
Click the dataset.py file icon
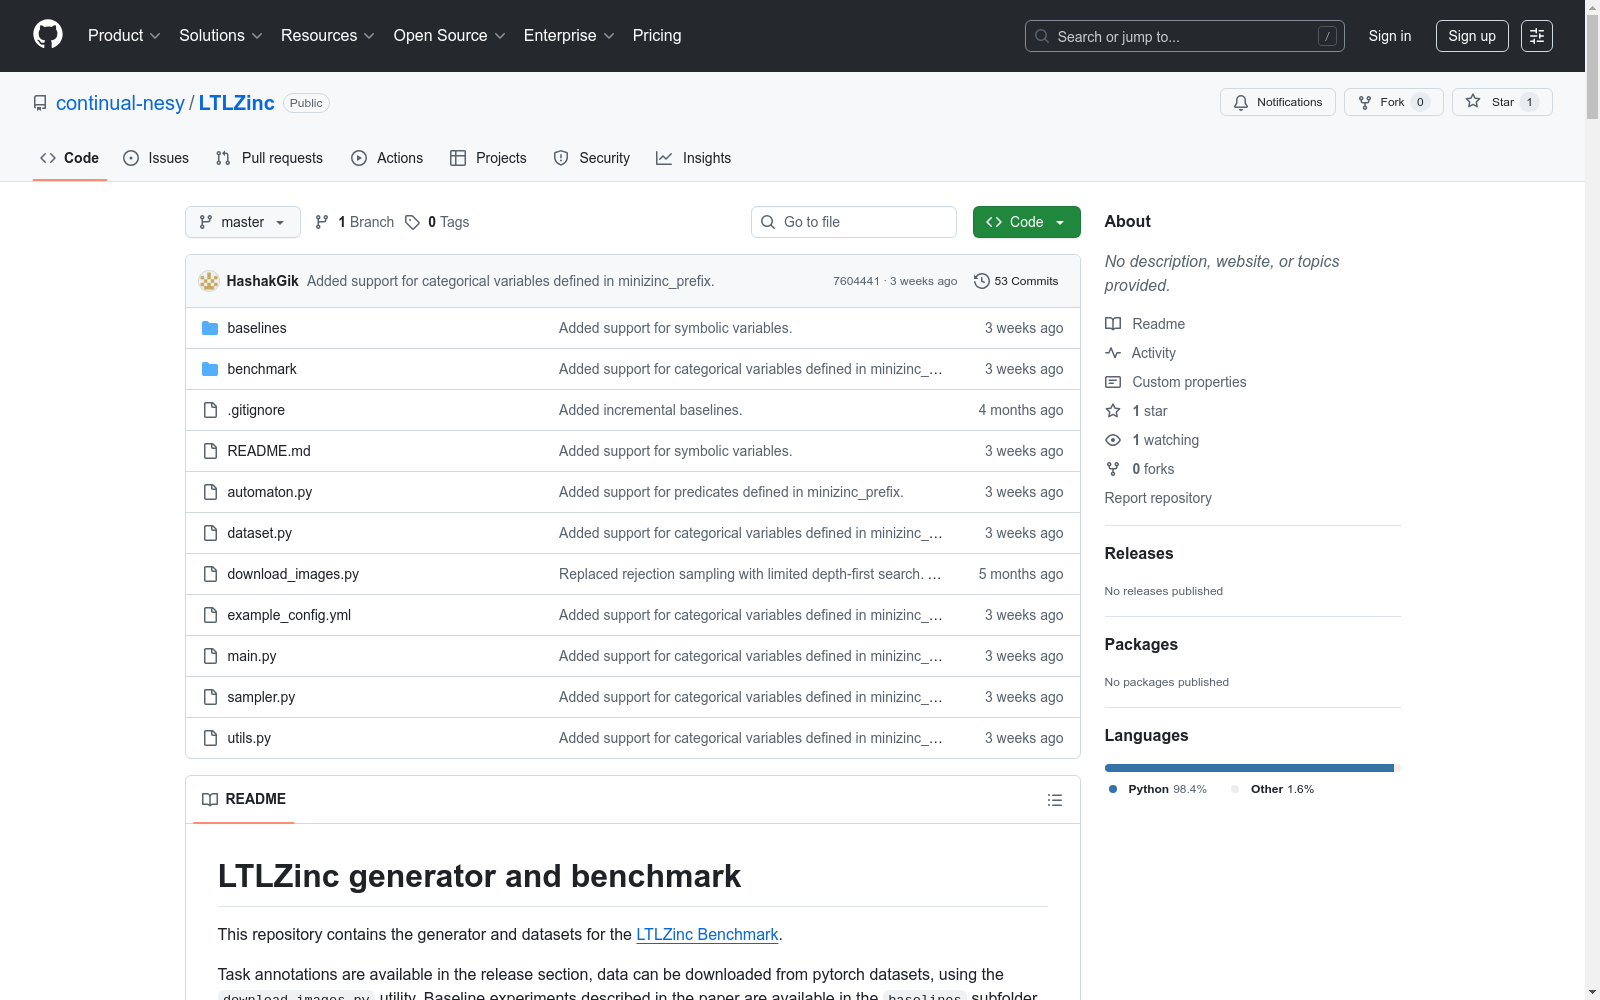[210, 533]
